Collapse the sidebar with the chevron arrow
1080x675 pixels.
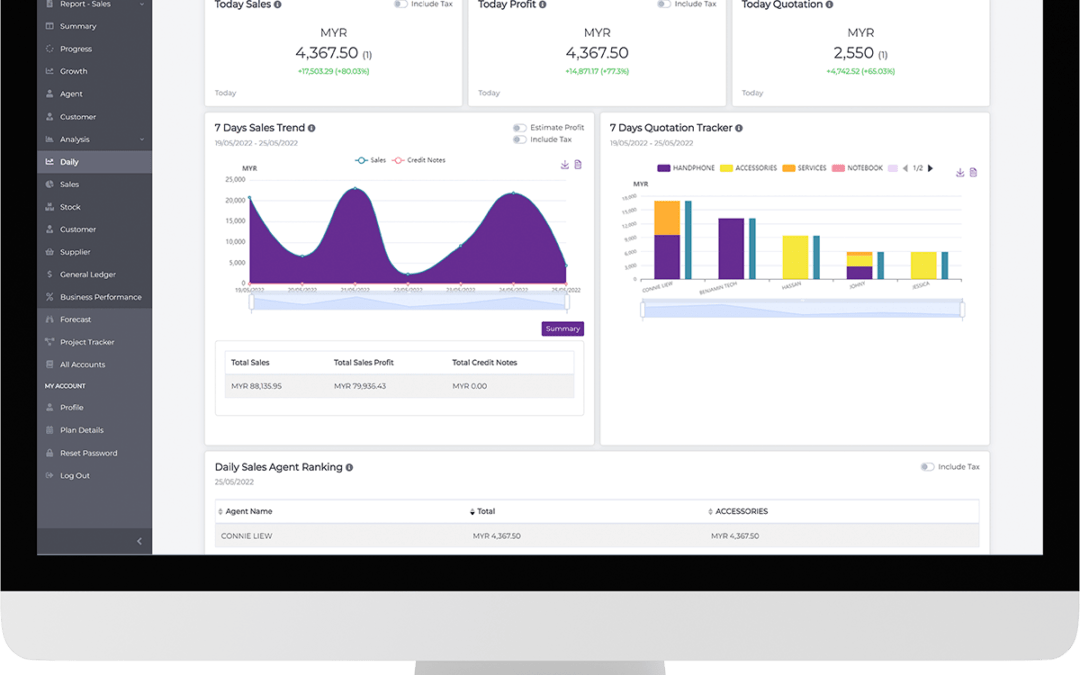point(139,541)
